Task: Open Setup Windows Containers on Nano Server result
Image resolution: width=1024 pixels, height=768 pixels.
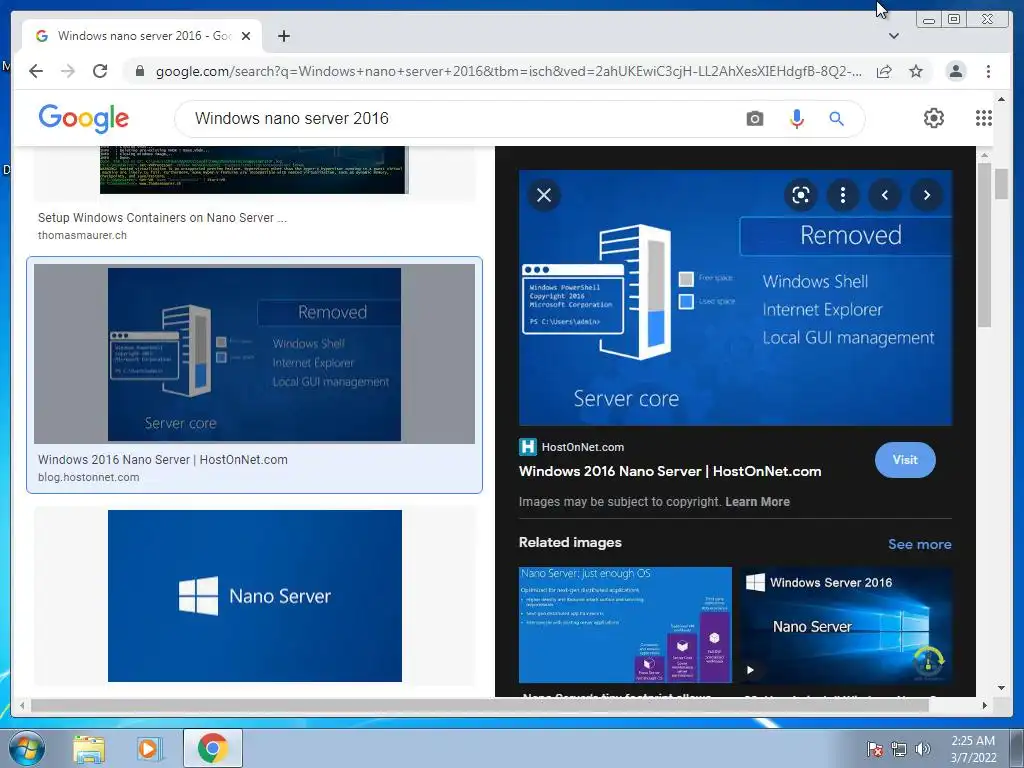Action: 162,218
